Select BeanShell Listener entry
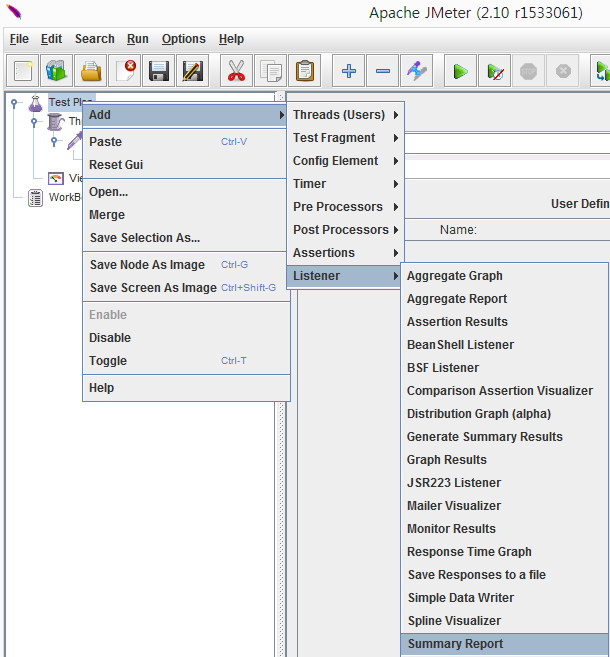 tap(504, 345)
